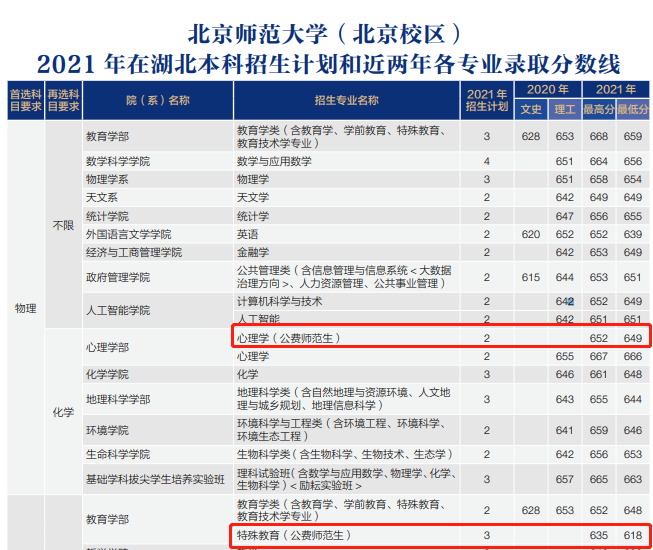This screenshot has height=550, width=653.
Task: Click the '2020年' header cell
Action: (548, 90)
